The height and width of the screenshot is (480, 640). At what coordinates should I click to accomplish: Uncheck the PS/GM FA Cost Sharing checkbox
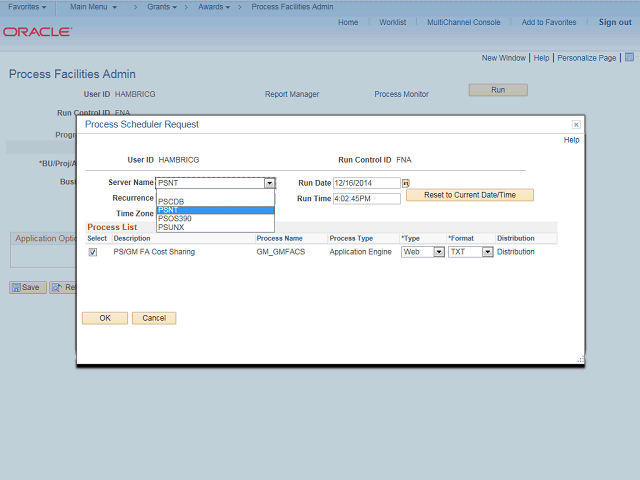tap(93, 252)
